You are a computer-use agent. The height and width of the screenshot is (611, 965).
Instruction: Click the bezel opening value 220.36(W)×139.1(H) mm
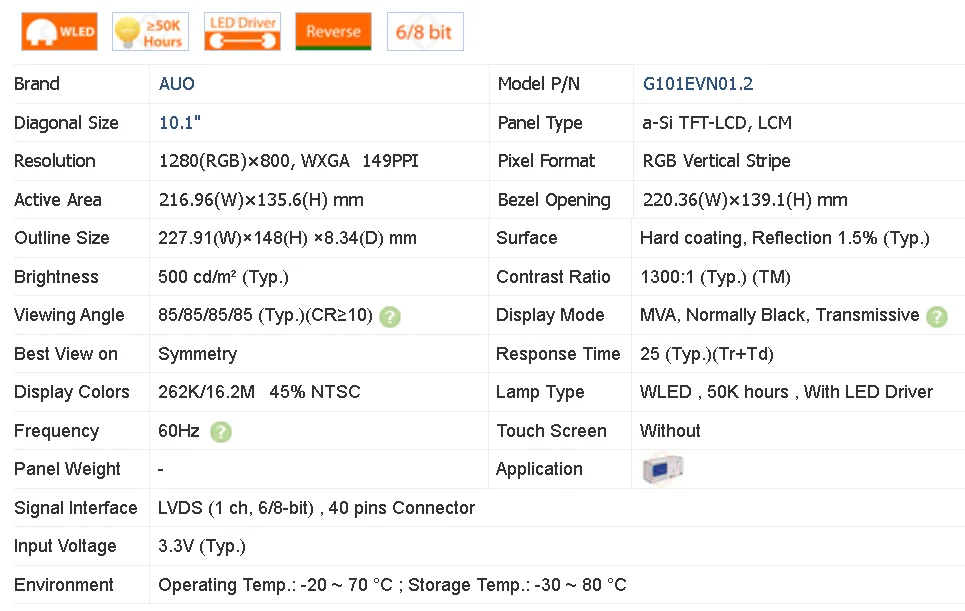745,200
